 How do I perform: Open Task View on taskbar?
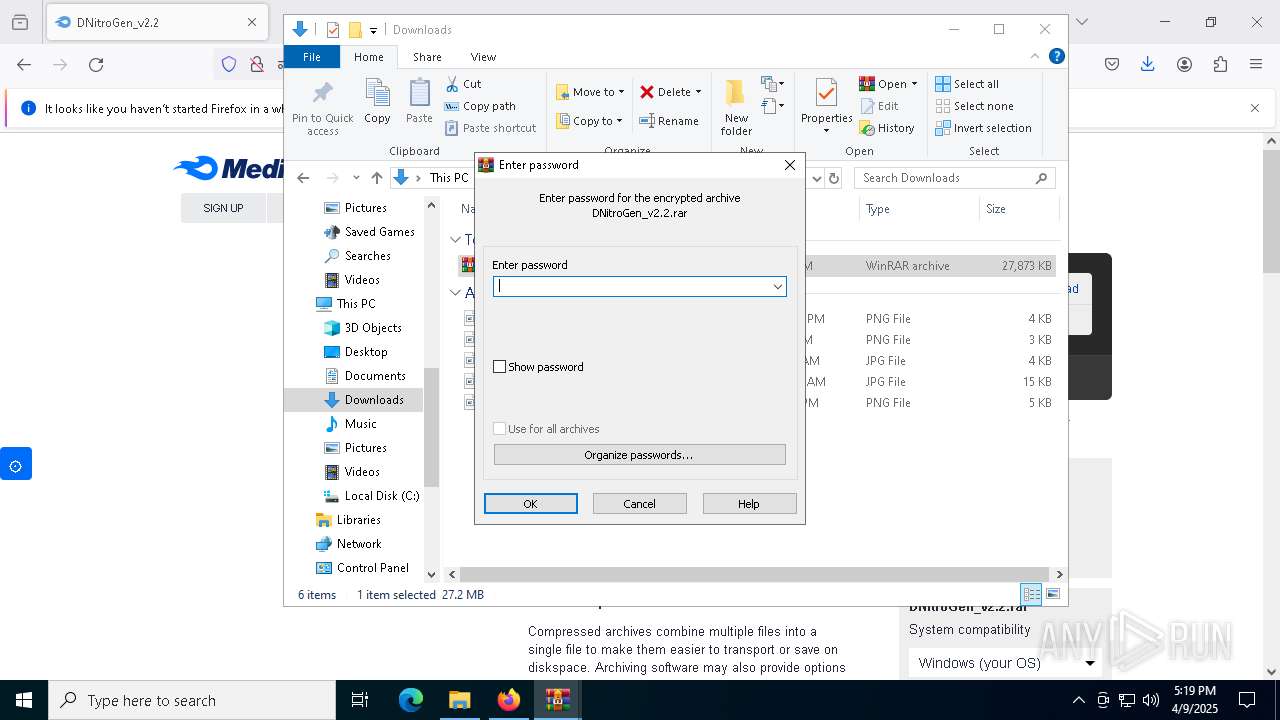tap(361, 700)
